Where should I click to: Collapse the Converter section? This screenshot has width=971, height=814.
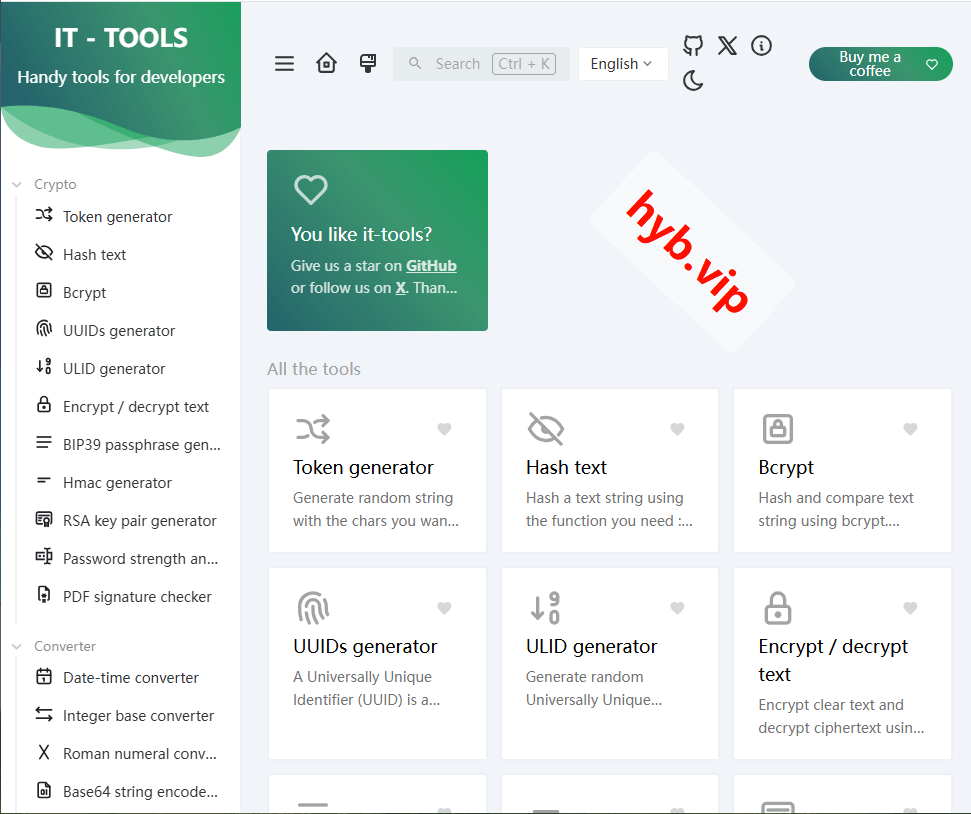(16, 646)
